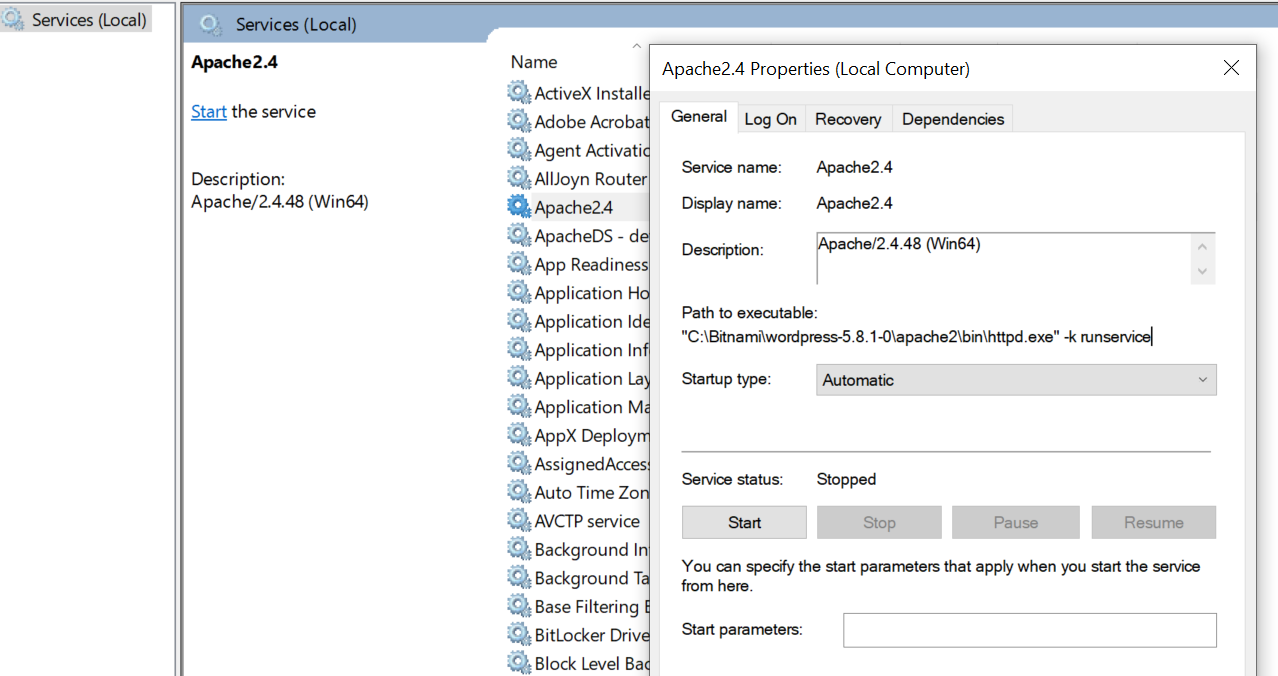The image size is (1278, 676).
Task: Click the Start parameters input field
Action: pyautogui.click(x=1030, y=630)
